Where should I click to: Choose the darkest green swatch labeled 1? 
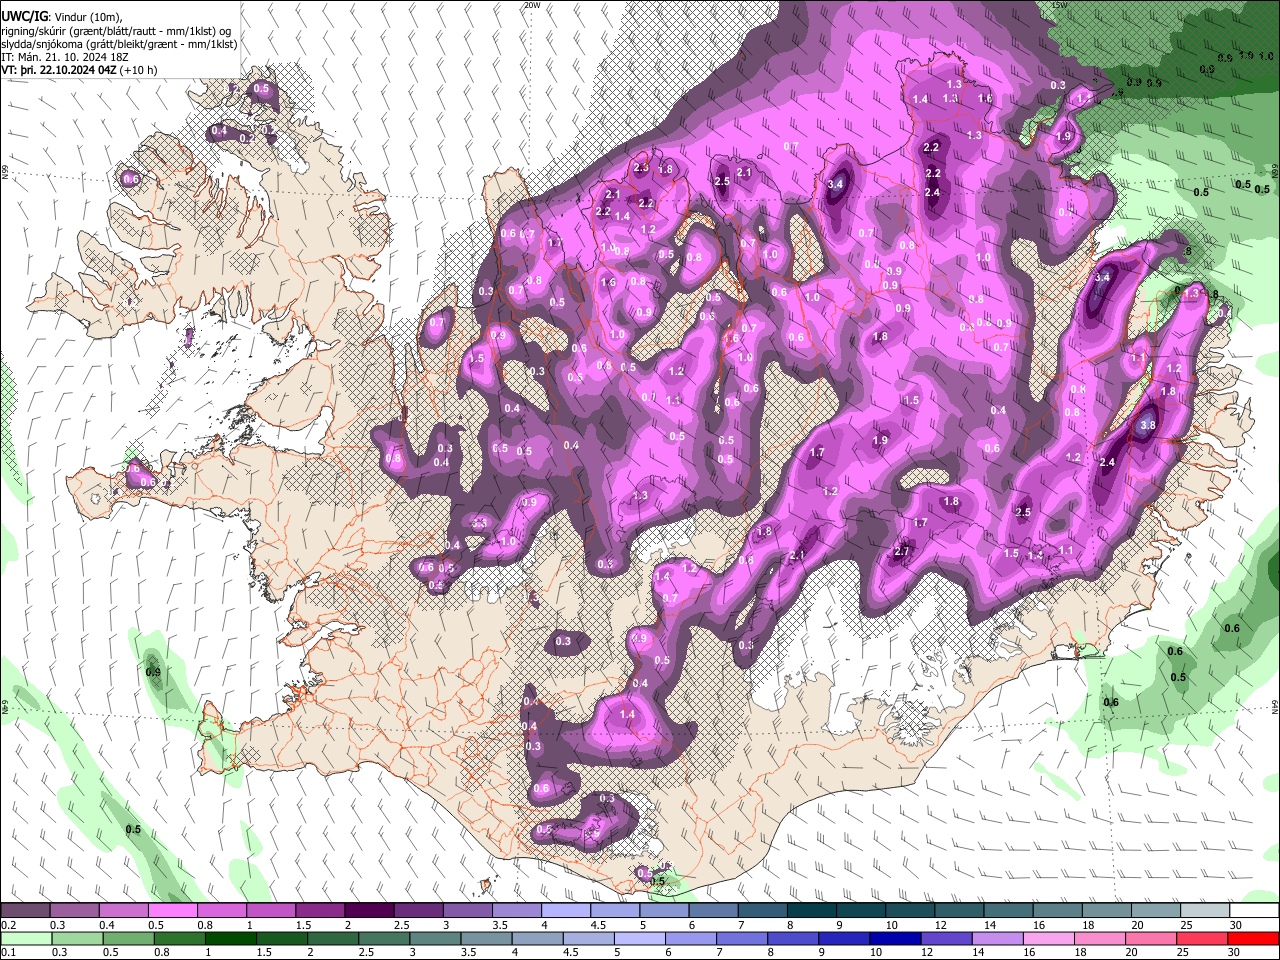pos(230,938)
